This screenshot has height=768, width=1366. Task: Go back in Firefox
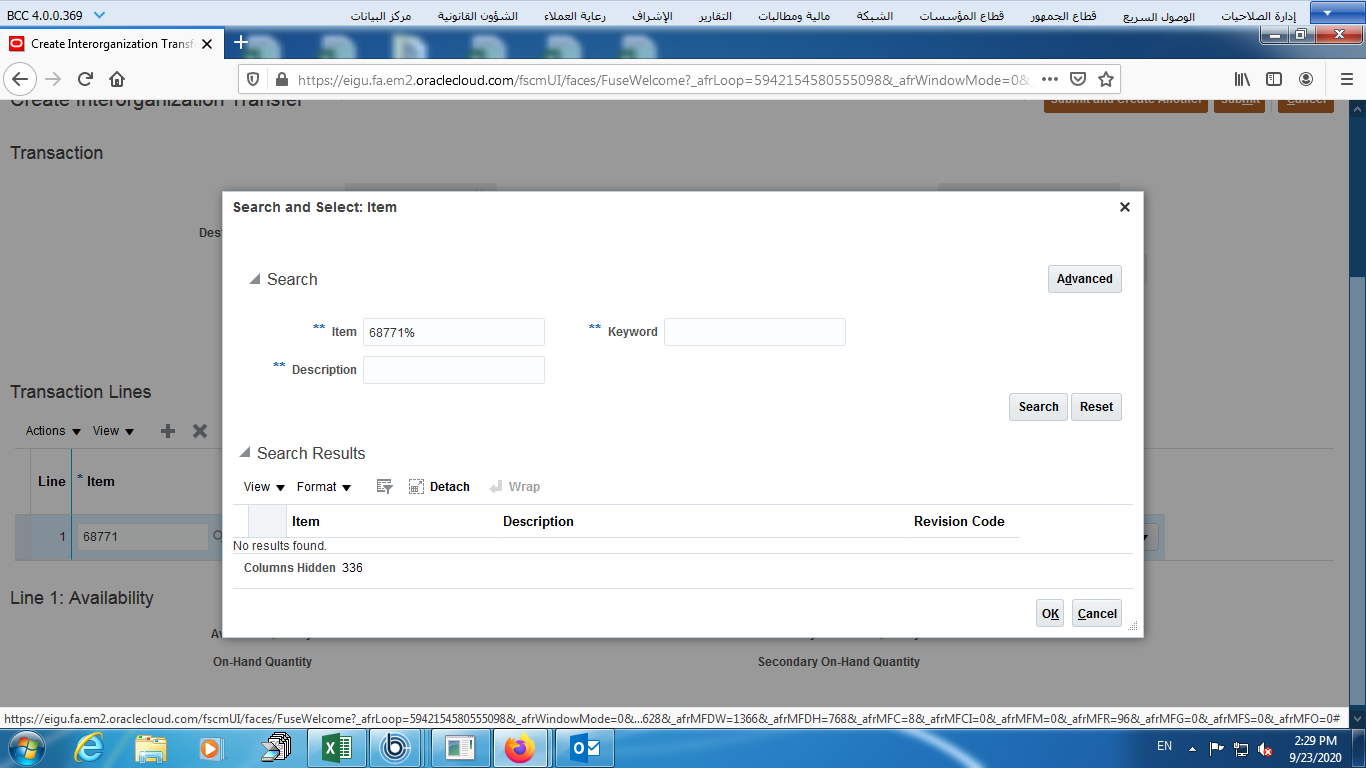[x=21, y=79]
